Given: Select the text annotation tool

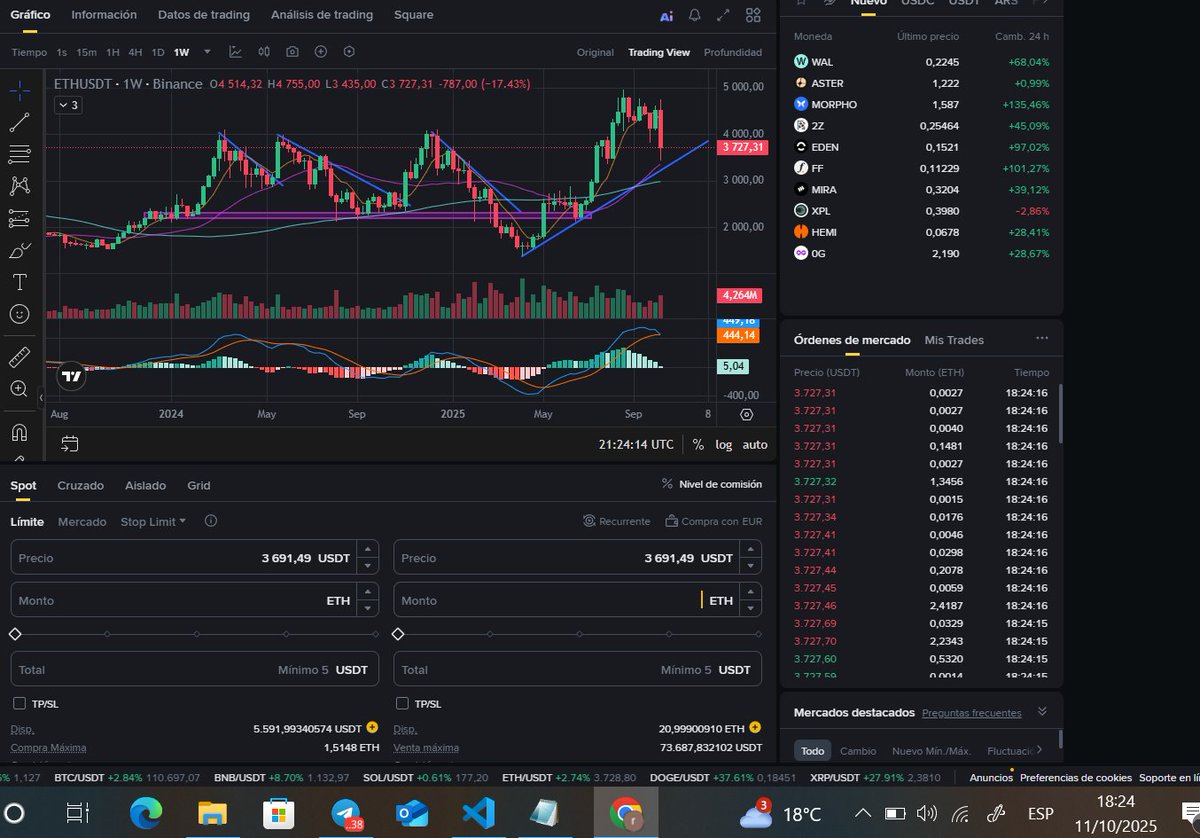Looking at the screenshot, I should [19, 282].
